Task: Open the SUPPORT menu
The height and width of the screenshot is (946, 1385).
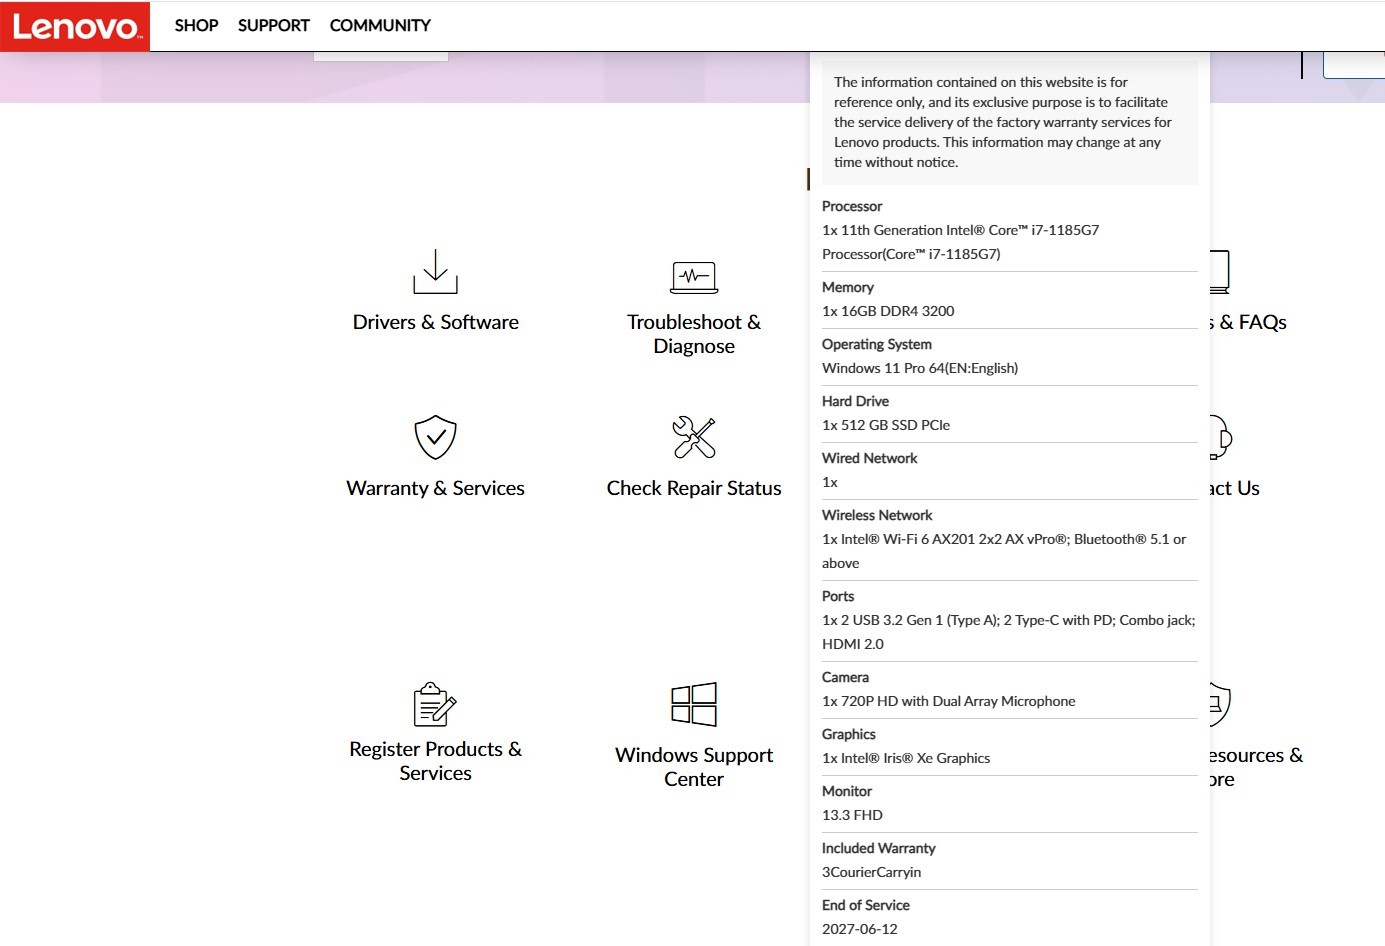Action: point(273,26)
